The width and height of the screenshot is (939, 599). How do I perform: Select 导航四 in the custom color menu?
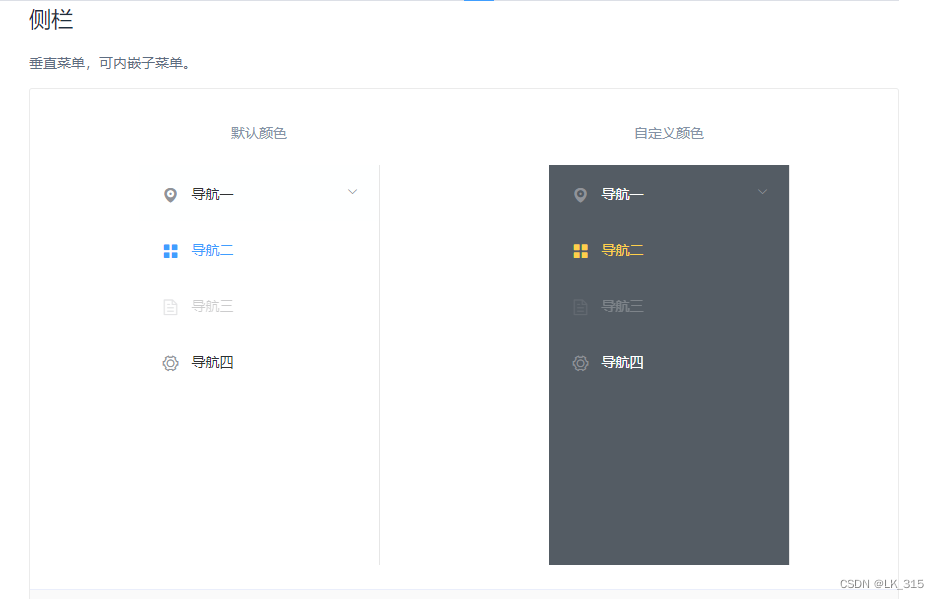(624, 363)
